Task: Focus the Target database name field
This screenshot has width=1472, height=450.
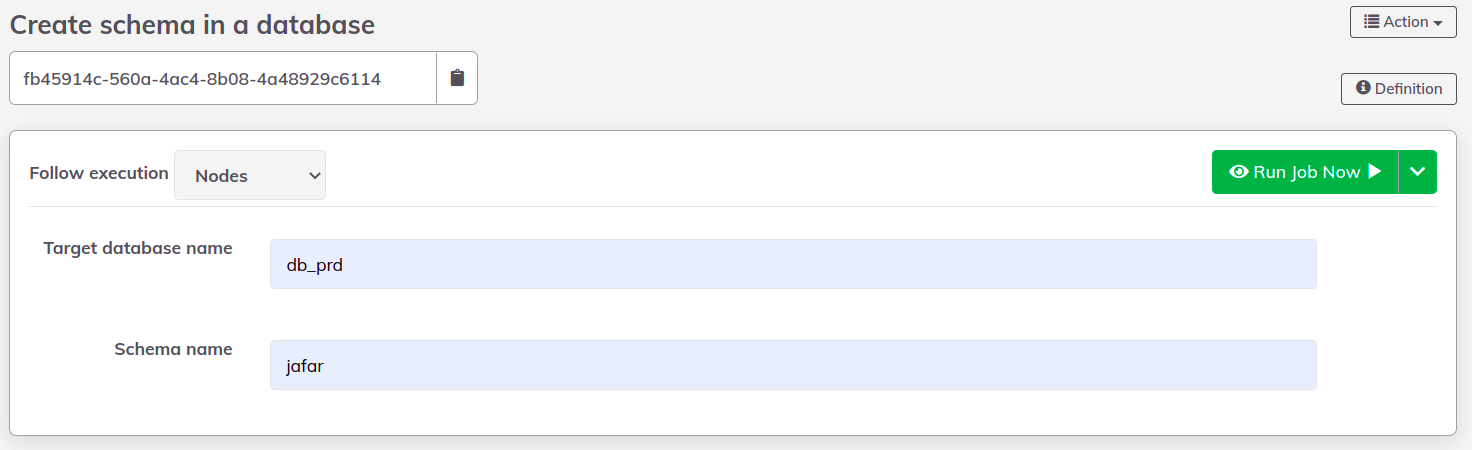Action: [792, 264]
